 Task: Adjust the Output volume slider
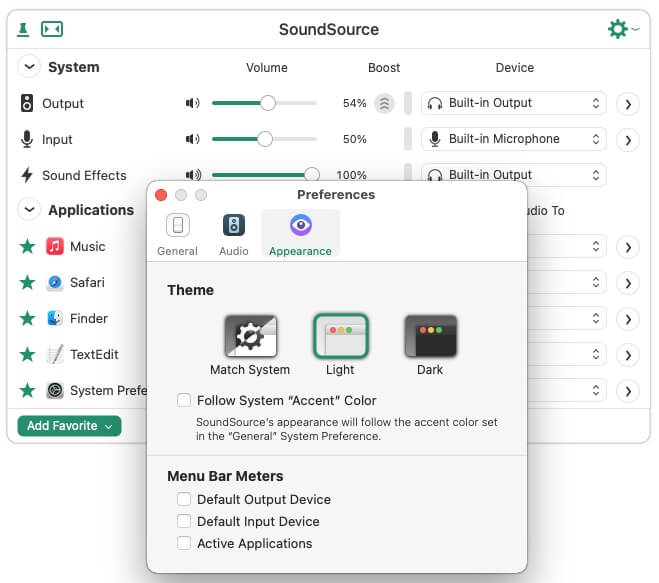tap(264, 103)
